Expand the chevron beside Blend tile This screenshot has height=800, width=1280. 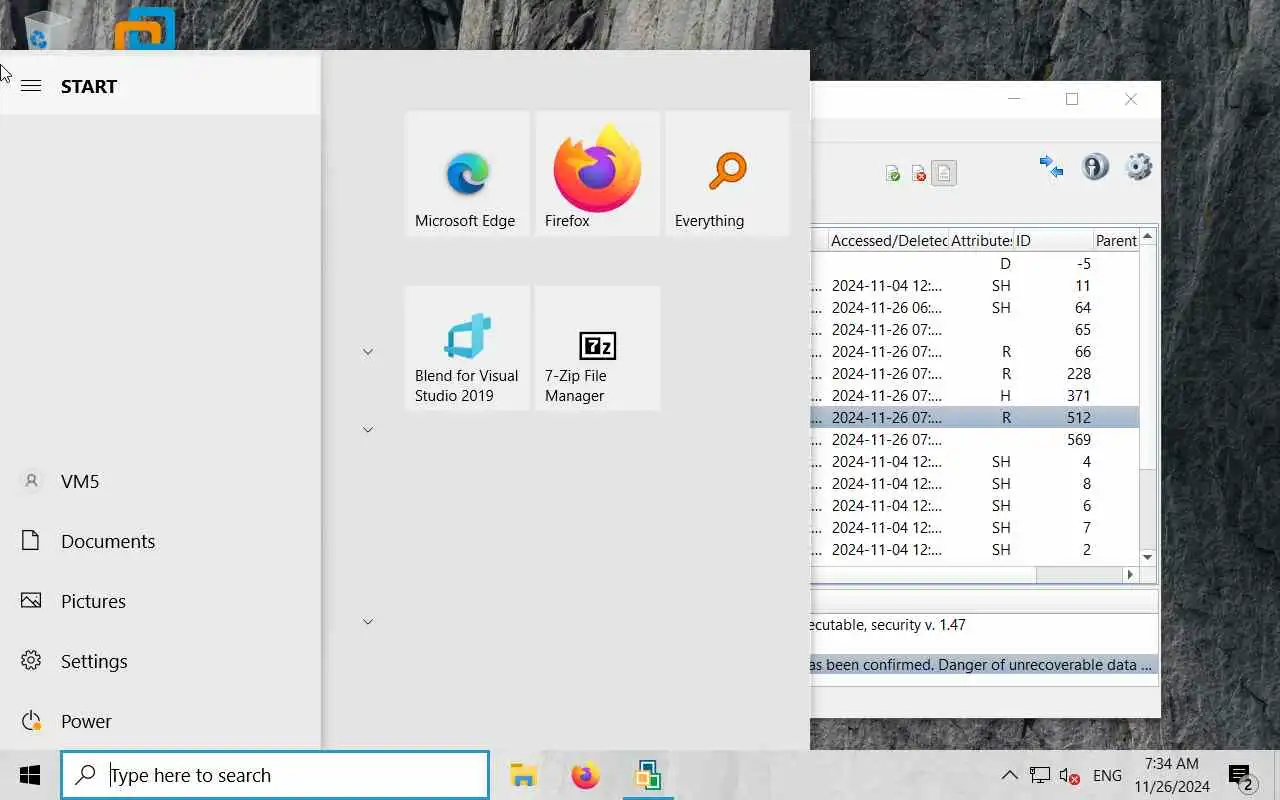click(368, 352)
